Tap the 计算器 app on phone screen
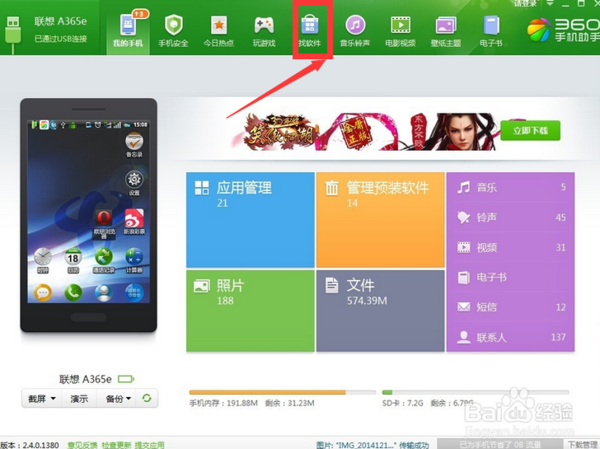The image size is (600, 449). click(x=134, y=261)
